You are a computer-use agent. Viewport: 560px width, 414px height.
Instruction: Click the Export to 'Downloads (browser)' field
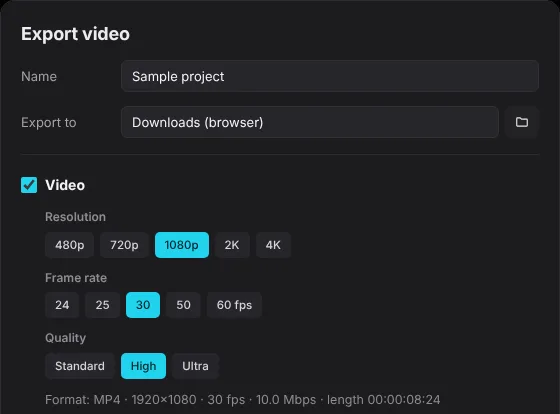310,122
